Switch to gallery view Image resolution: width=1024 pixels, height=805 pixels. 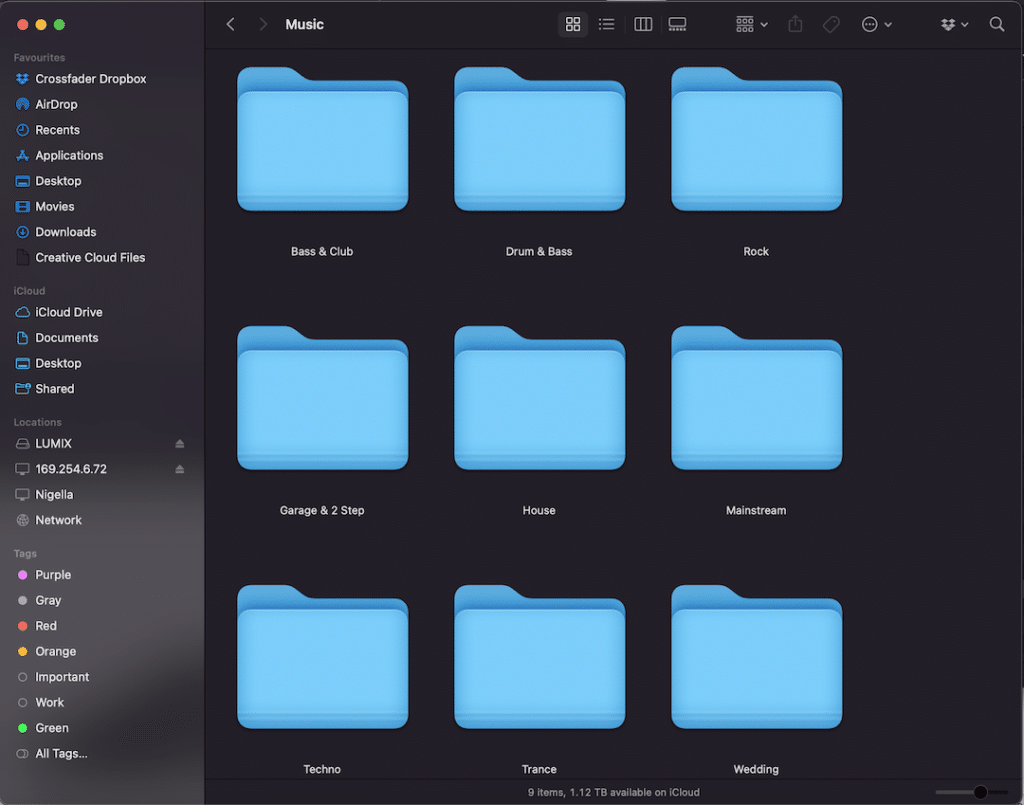677,24
